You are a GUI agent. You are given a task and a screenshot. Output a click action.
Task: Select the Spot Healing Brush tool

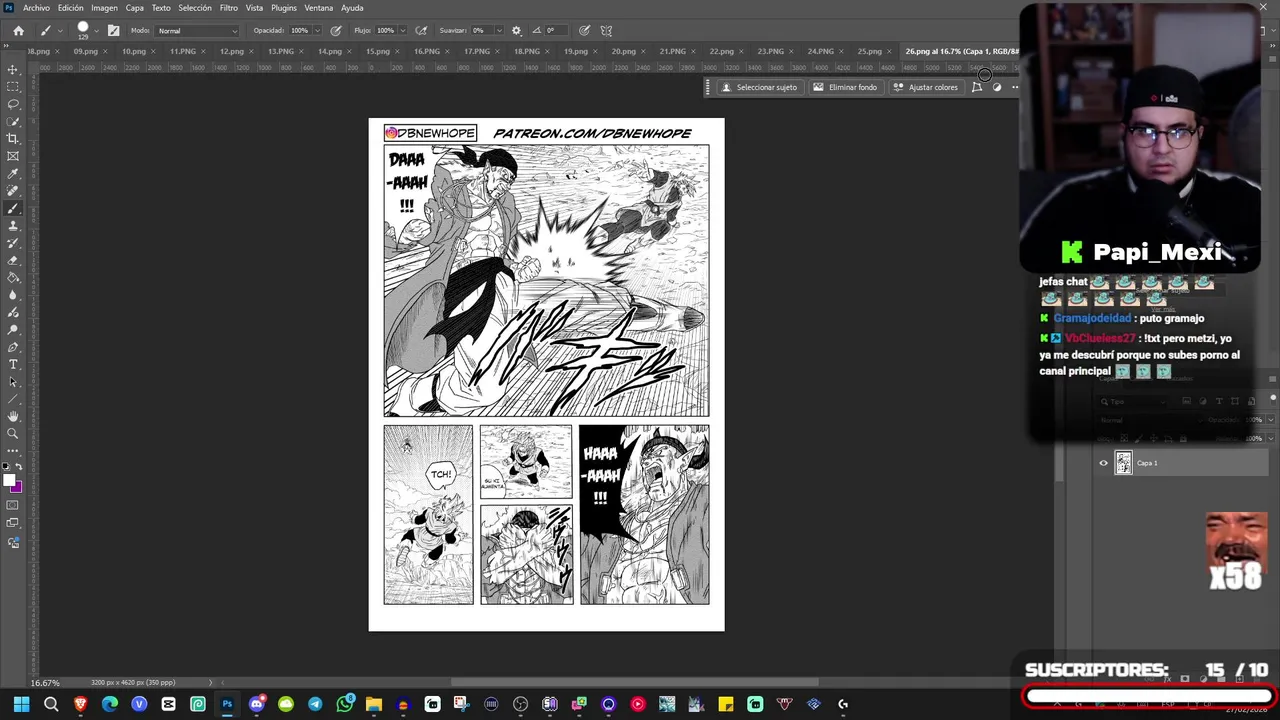(13, 191)
